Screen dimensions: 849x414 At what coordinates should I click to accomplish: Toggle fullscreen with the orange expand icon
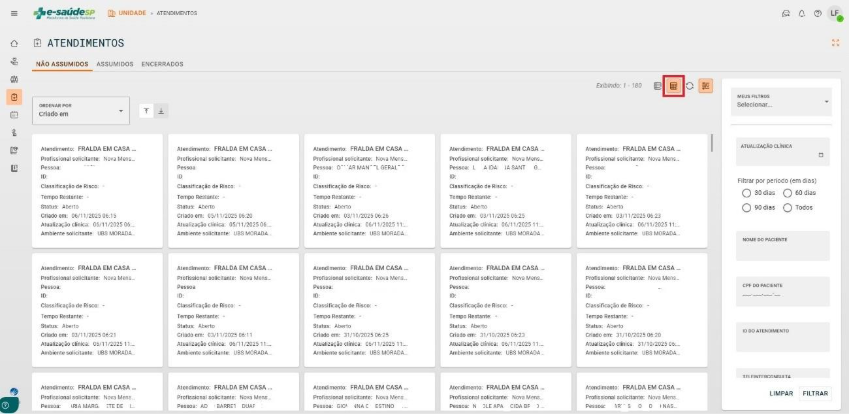tap(835, 43)
